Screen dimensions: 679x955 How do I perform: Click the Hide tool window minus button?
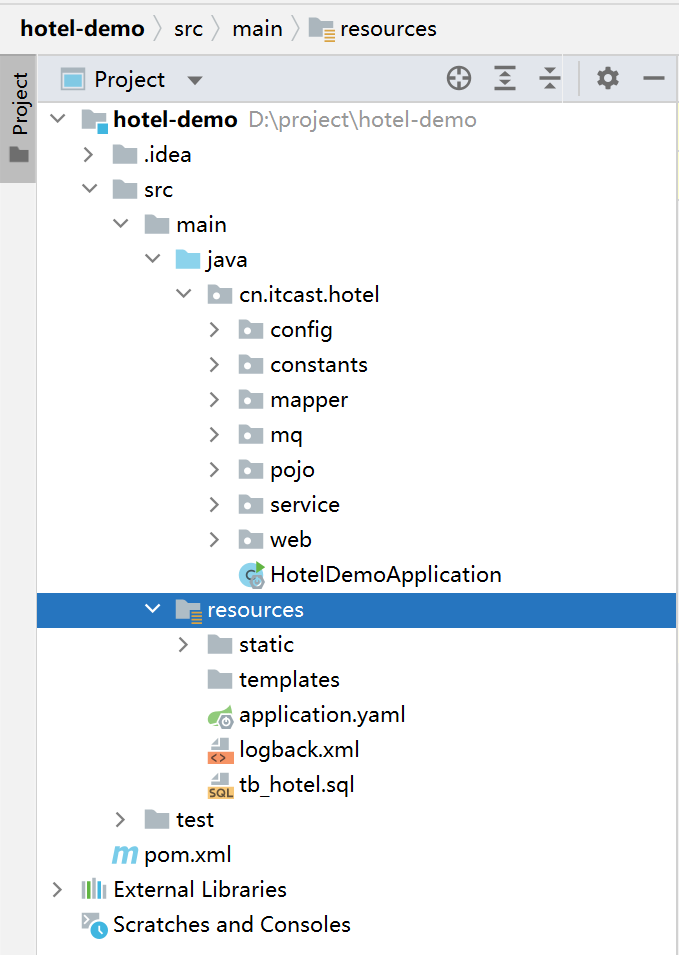coord(653,78)
